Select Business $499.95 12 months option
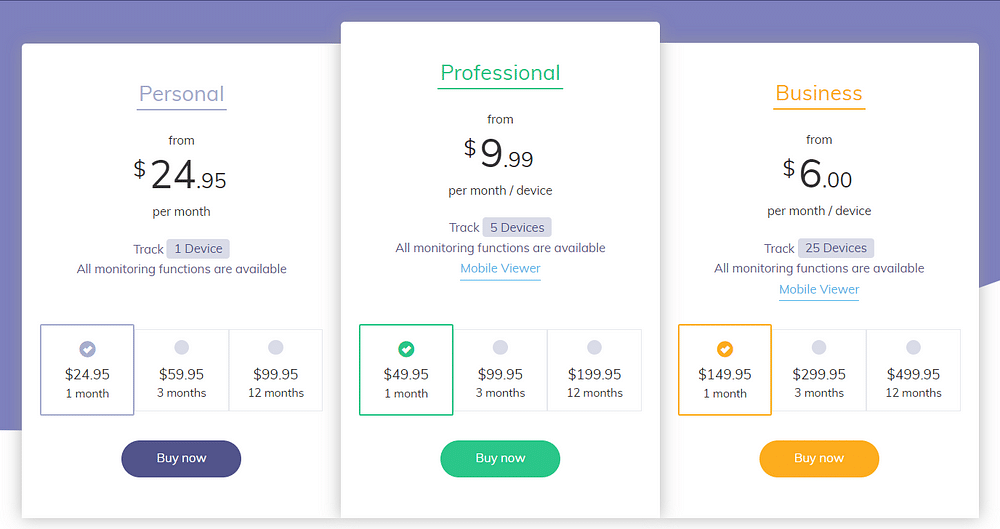The height and width of the screenshot is (529, 1000). click(913, 370)
